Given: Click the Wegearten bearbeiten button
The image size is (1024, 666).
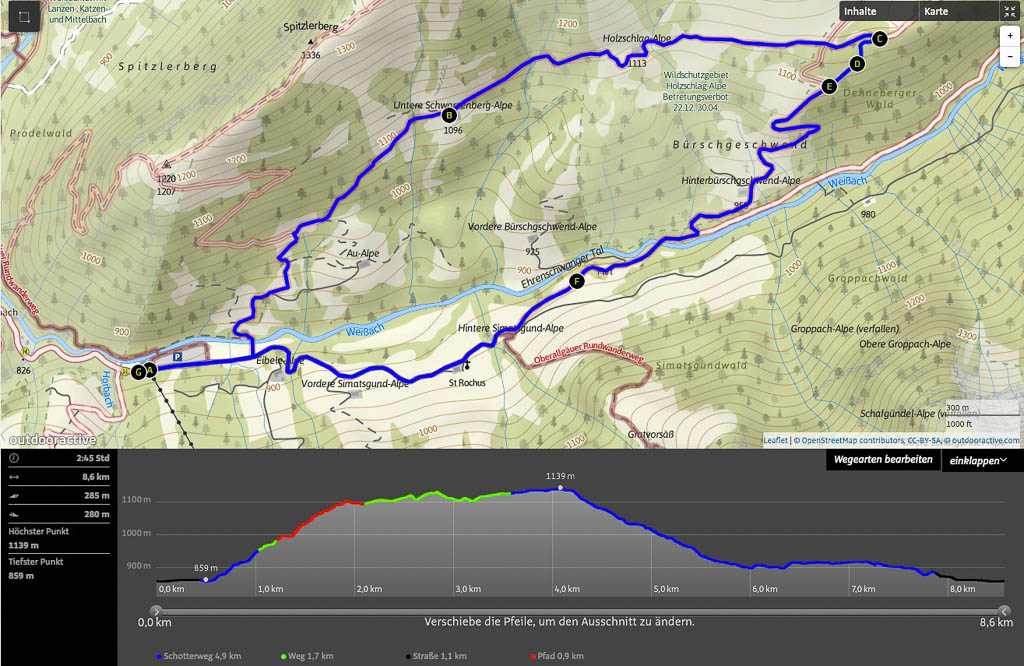Looking at the screenshot, I should coord(883,460).
